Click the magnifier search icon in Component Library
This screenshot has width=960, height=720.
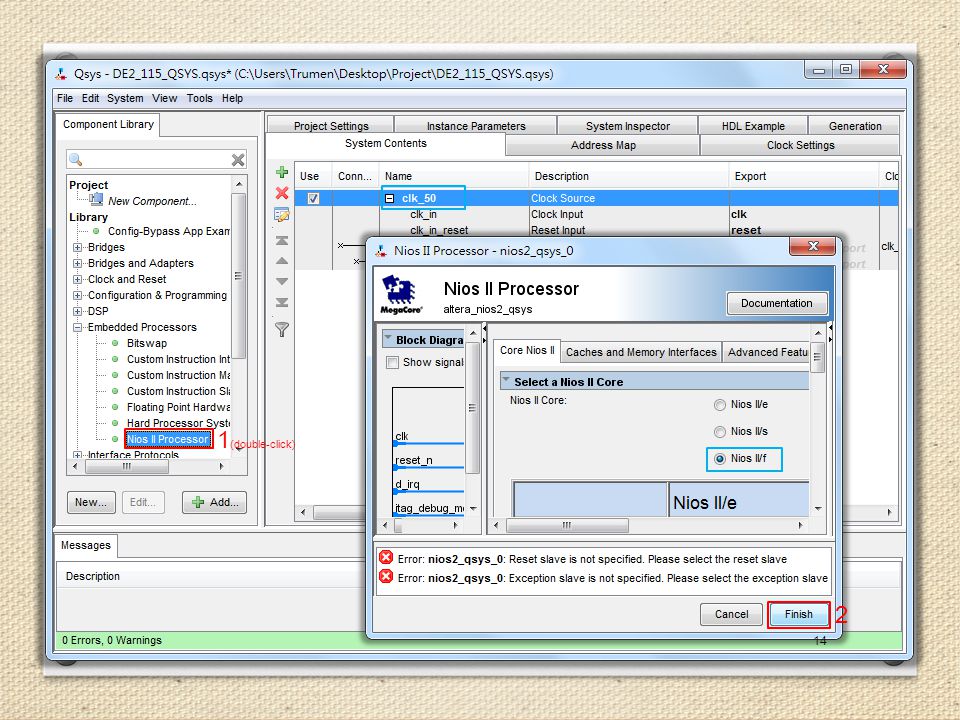click(76, 160)
